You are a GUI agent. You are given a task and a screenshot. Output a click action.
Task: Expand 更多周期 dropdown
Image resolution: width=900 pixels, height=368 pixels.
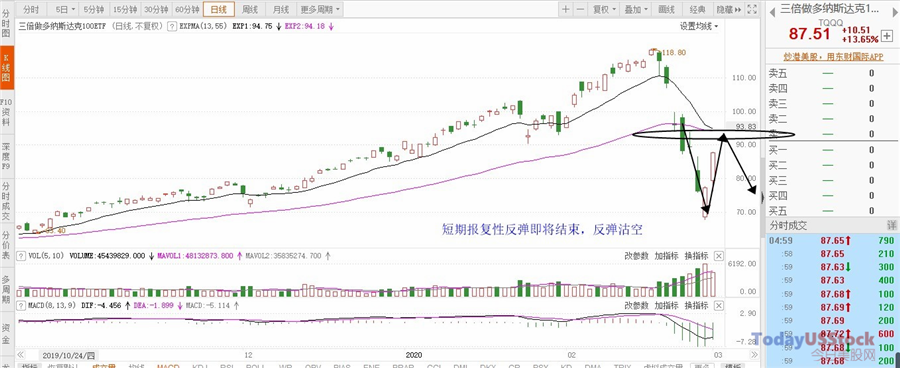(320, 9)
